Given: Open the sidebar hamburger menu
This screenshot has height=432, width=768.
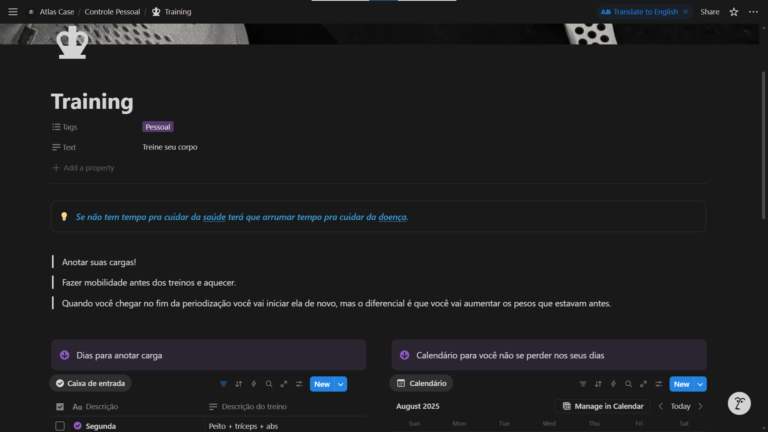Looking at the screenshot, I should tap(12, 12).
